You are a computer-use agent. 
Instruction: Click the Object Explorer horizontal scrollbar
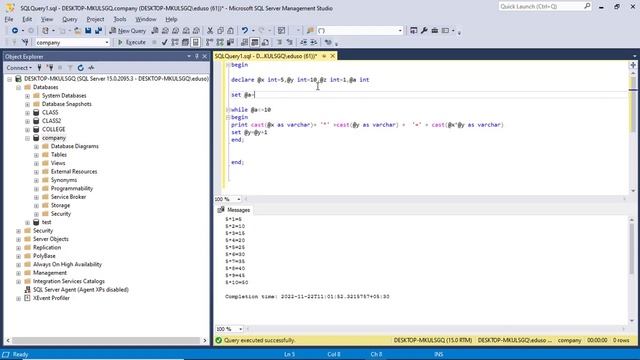click(x=106, y=340)
